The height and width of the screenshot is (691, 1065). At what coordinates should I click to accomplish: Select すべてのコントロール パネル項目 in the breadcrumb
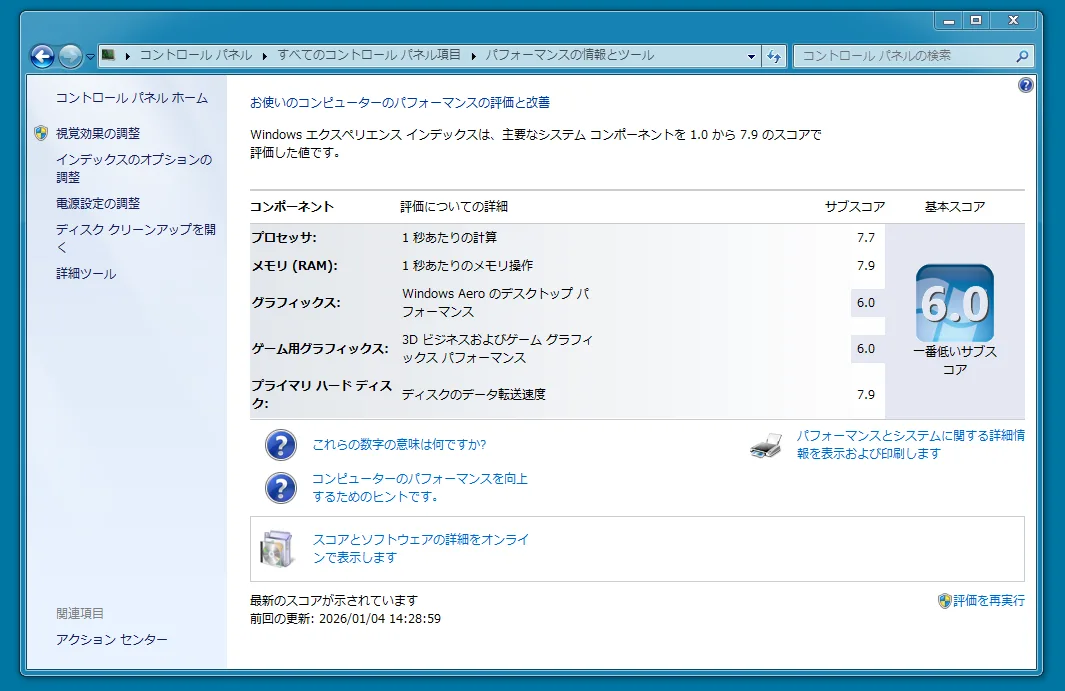(x=369, y=56)
